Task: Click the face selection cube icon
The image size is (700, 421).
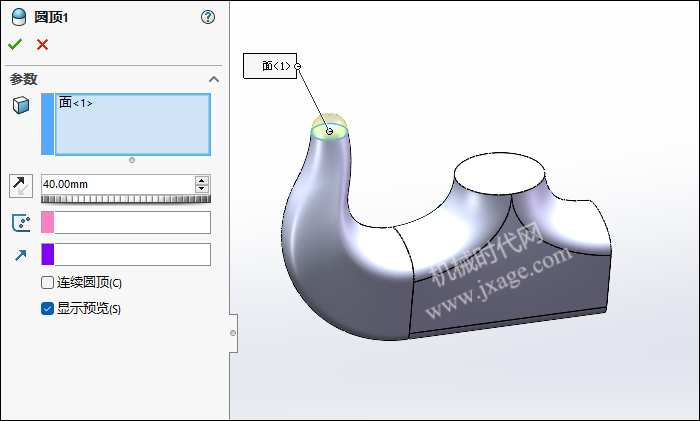Action: [x=21, y=105]
